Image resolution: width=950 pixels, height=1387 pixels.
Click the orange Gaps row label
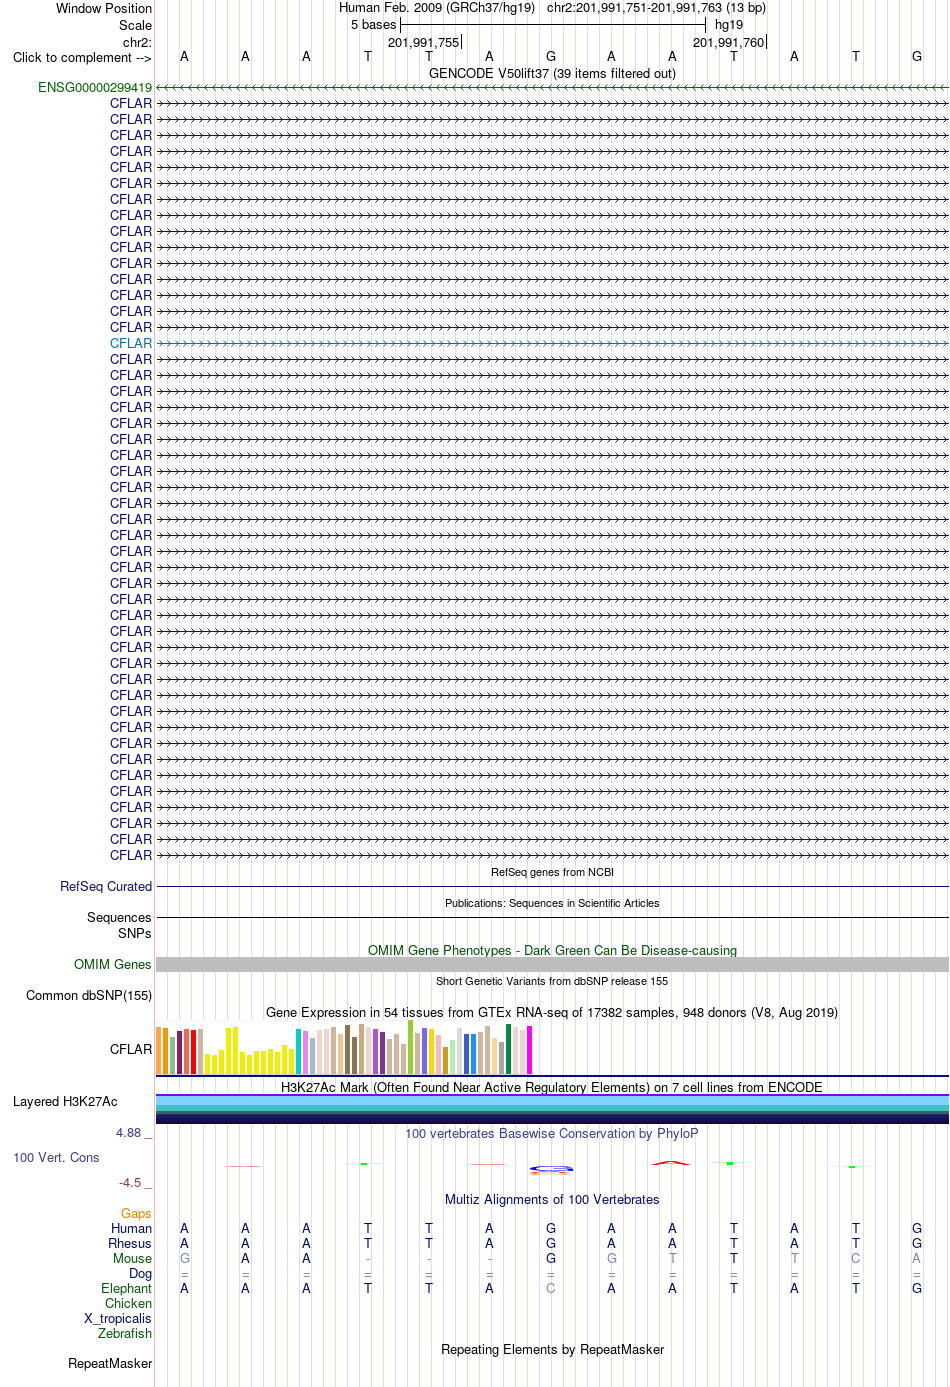(x=136, y=1213)
